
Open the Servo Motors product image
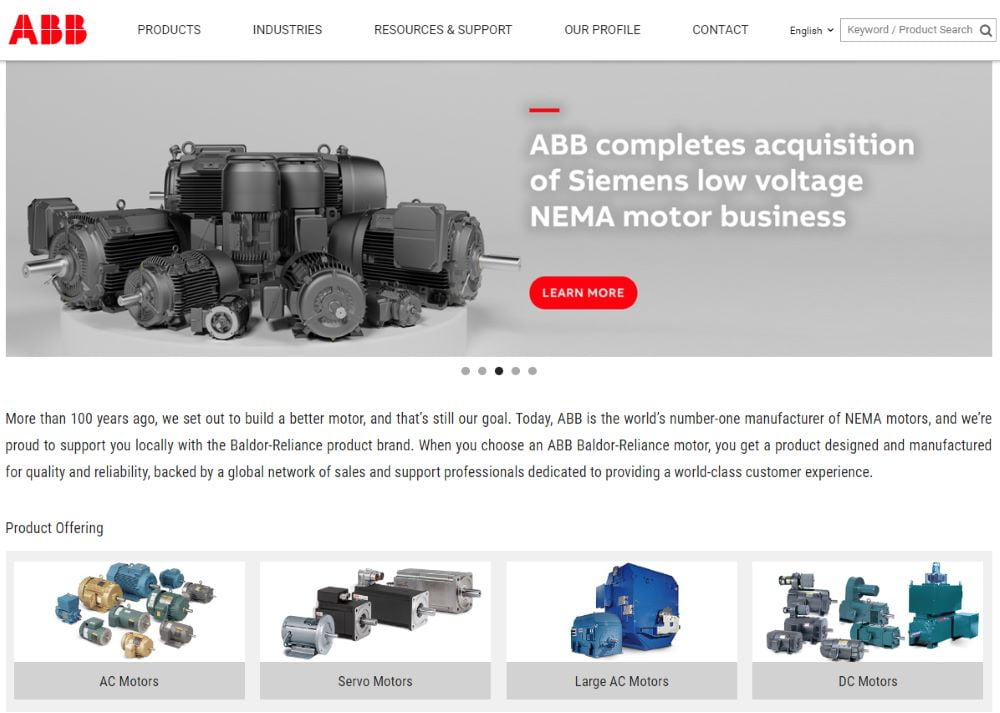(375, 611)
